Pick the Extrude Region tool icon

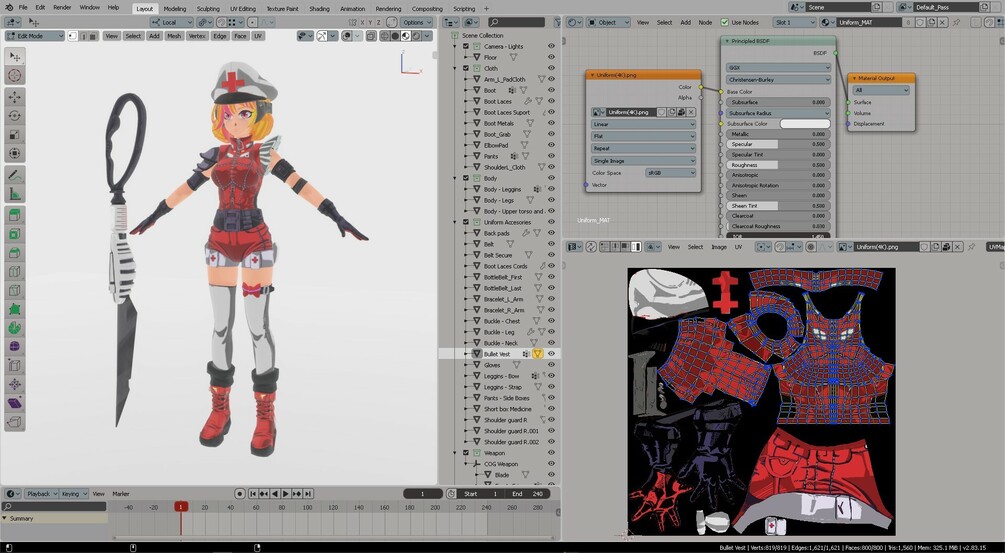(x=15, y=215)
